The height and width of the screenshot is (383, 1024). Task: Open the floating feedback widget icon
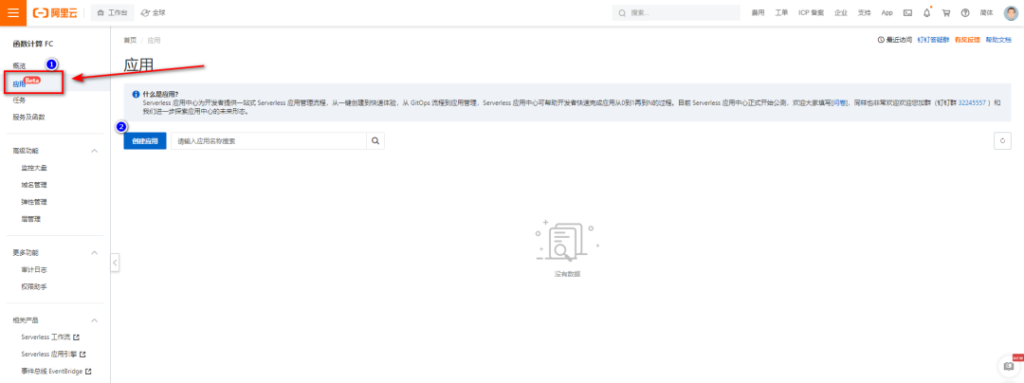pyautogui.click(x=1010, y=366)
